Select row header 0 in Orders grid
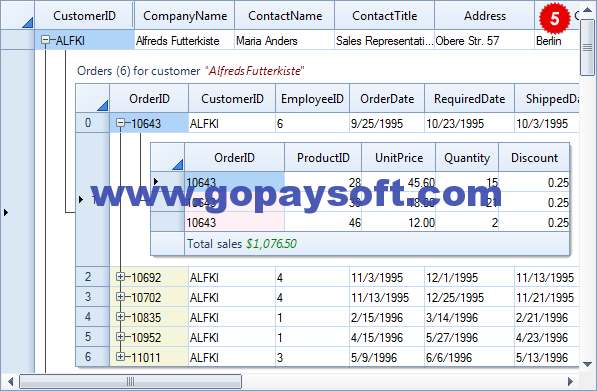The image size is (597, 391). coord(93,123)
